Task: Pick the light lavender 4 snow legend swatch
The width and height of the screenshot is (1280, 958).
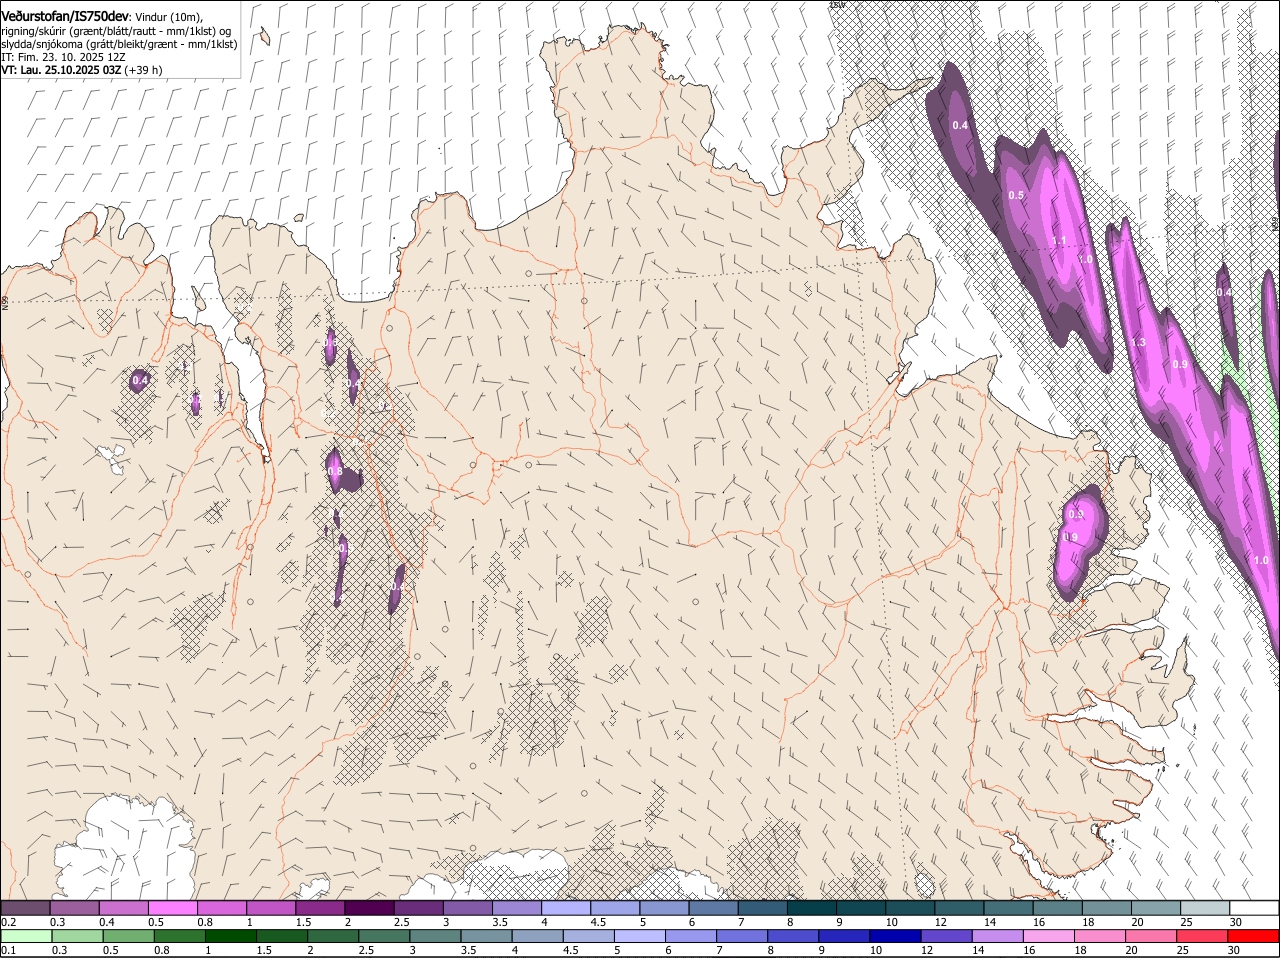Action: [566, 907]
